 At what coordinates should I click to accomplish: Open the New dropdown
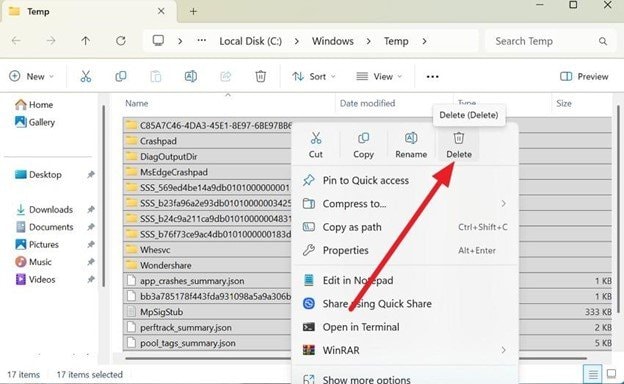pos(31,76)
